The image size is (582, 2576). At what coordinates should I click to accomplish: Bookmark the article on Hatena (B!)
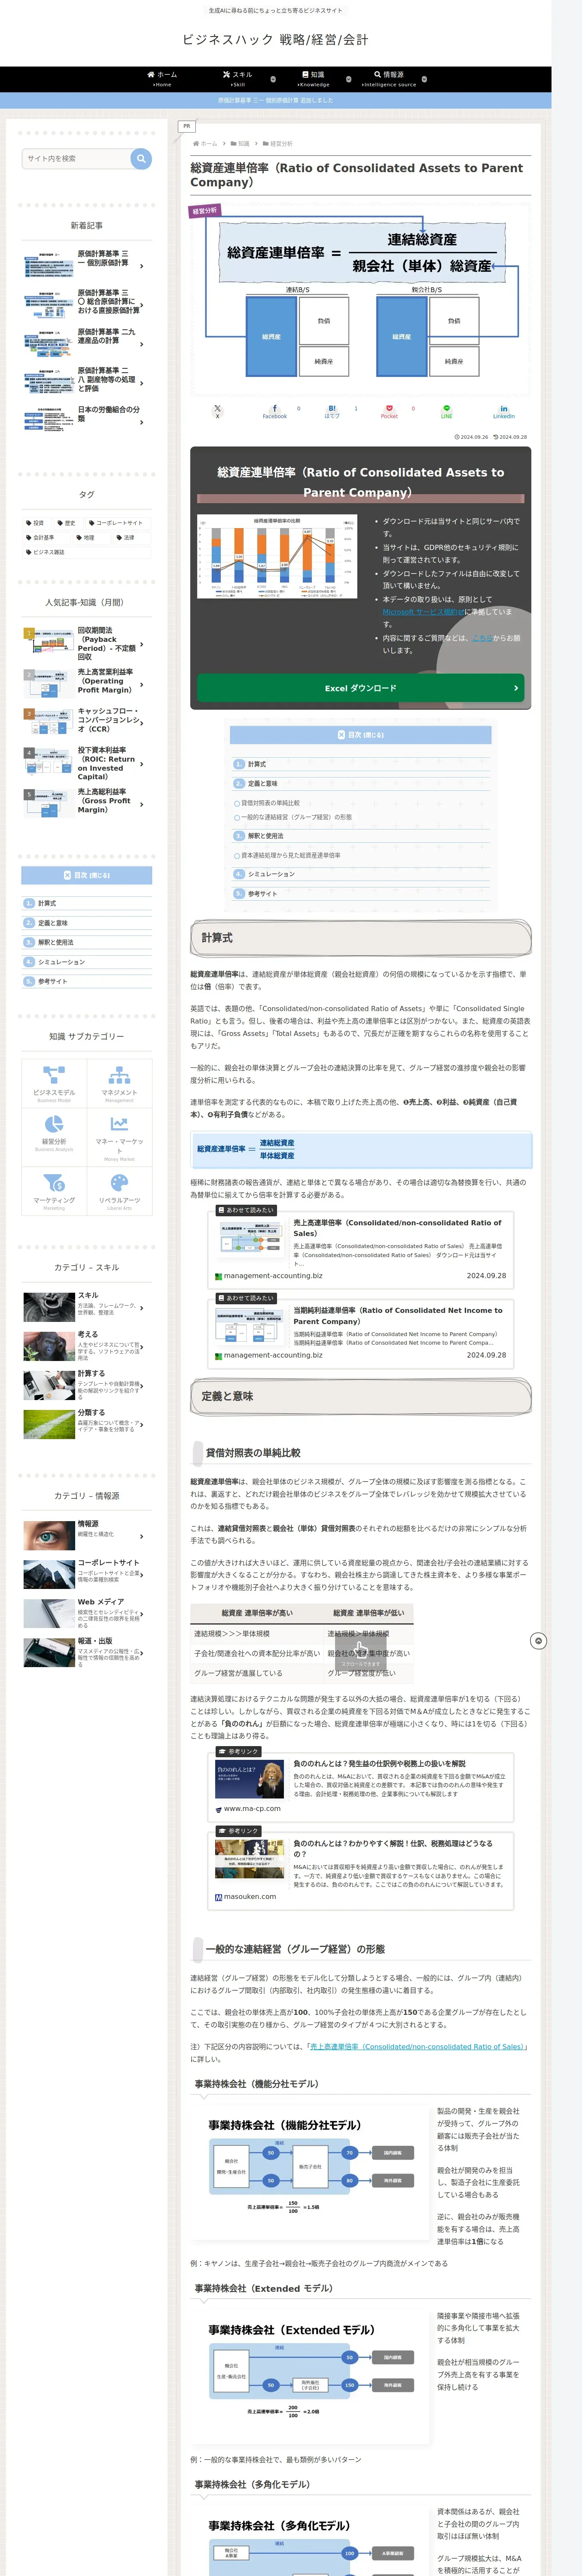click(332, 411)
